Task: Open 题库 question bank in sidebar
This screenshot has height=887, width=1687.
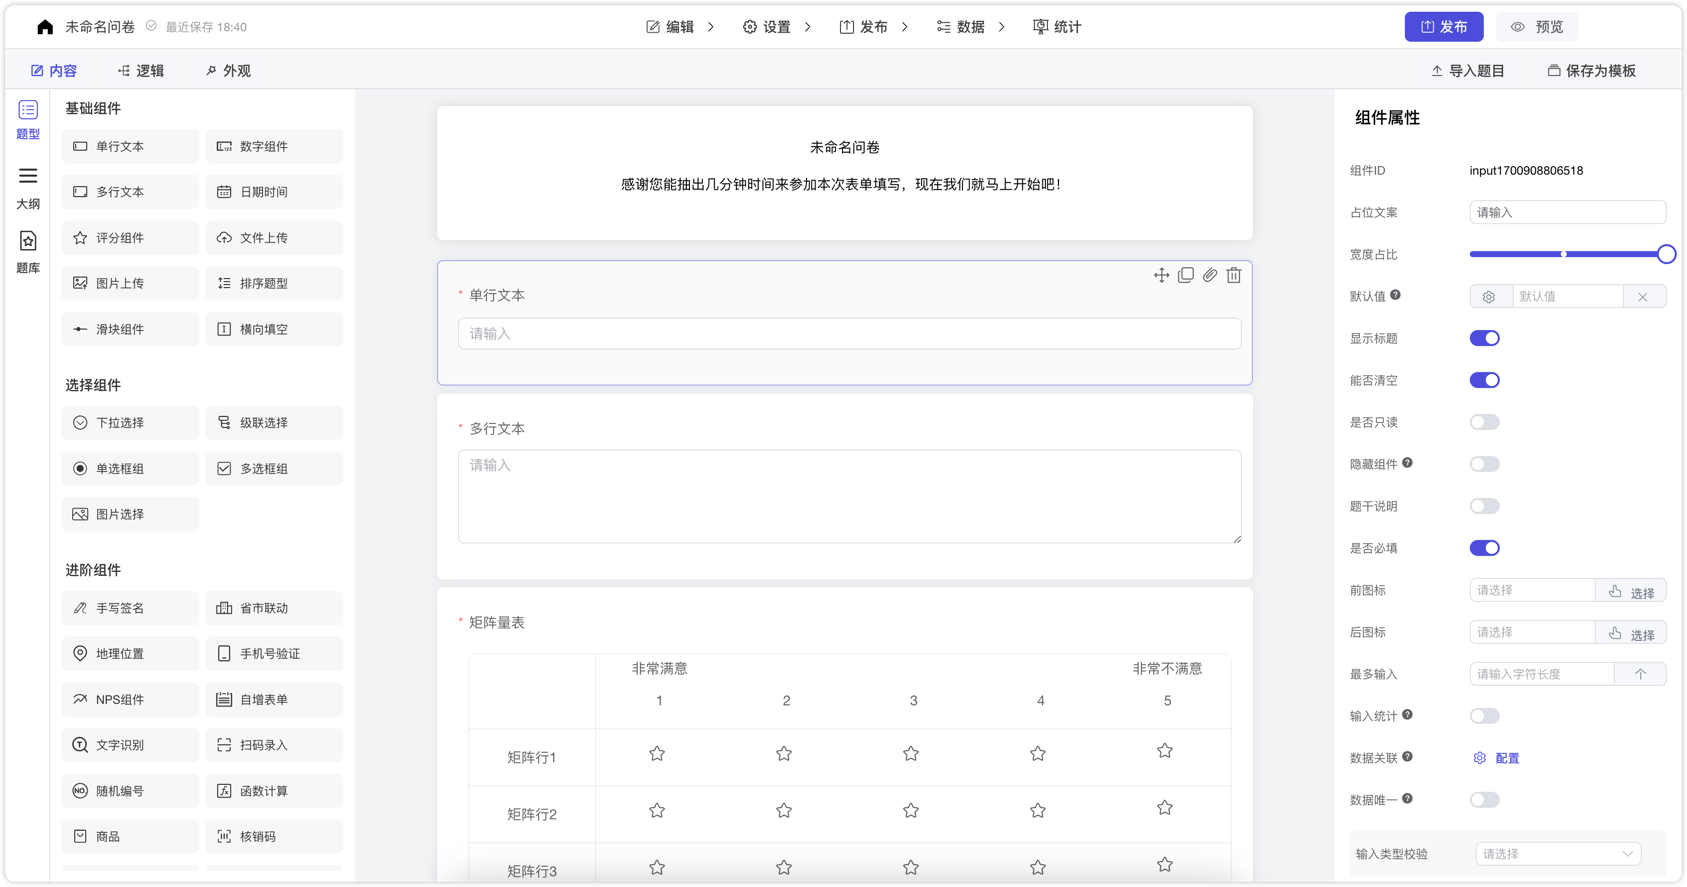Action: click(28, 252)
